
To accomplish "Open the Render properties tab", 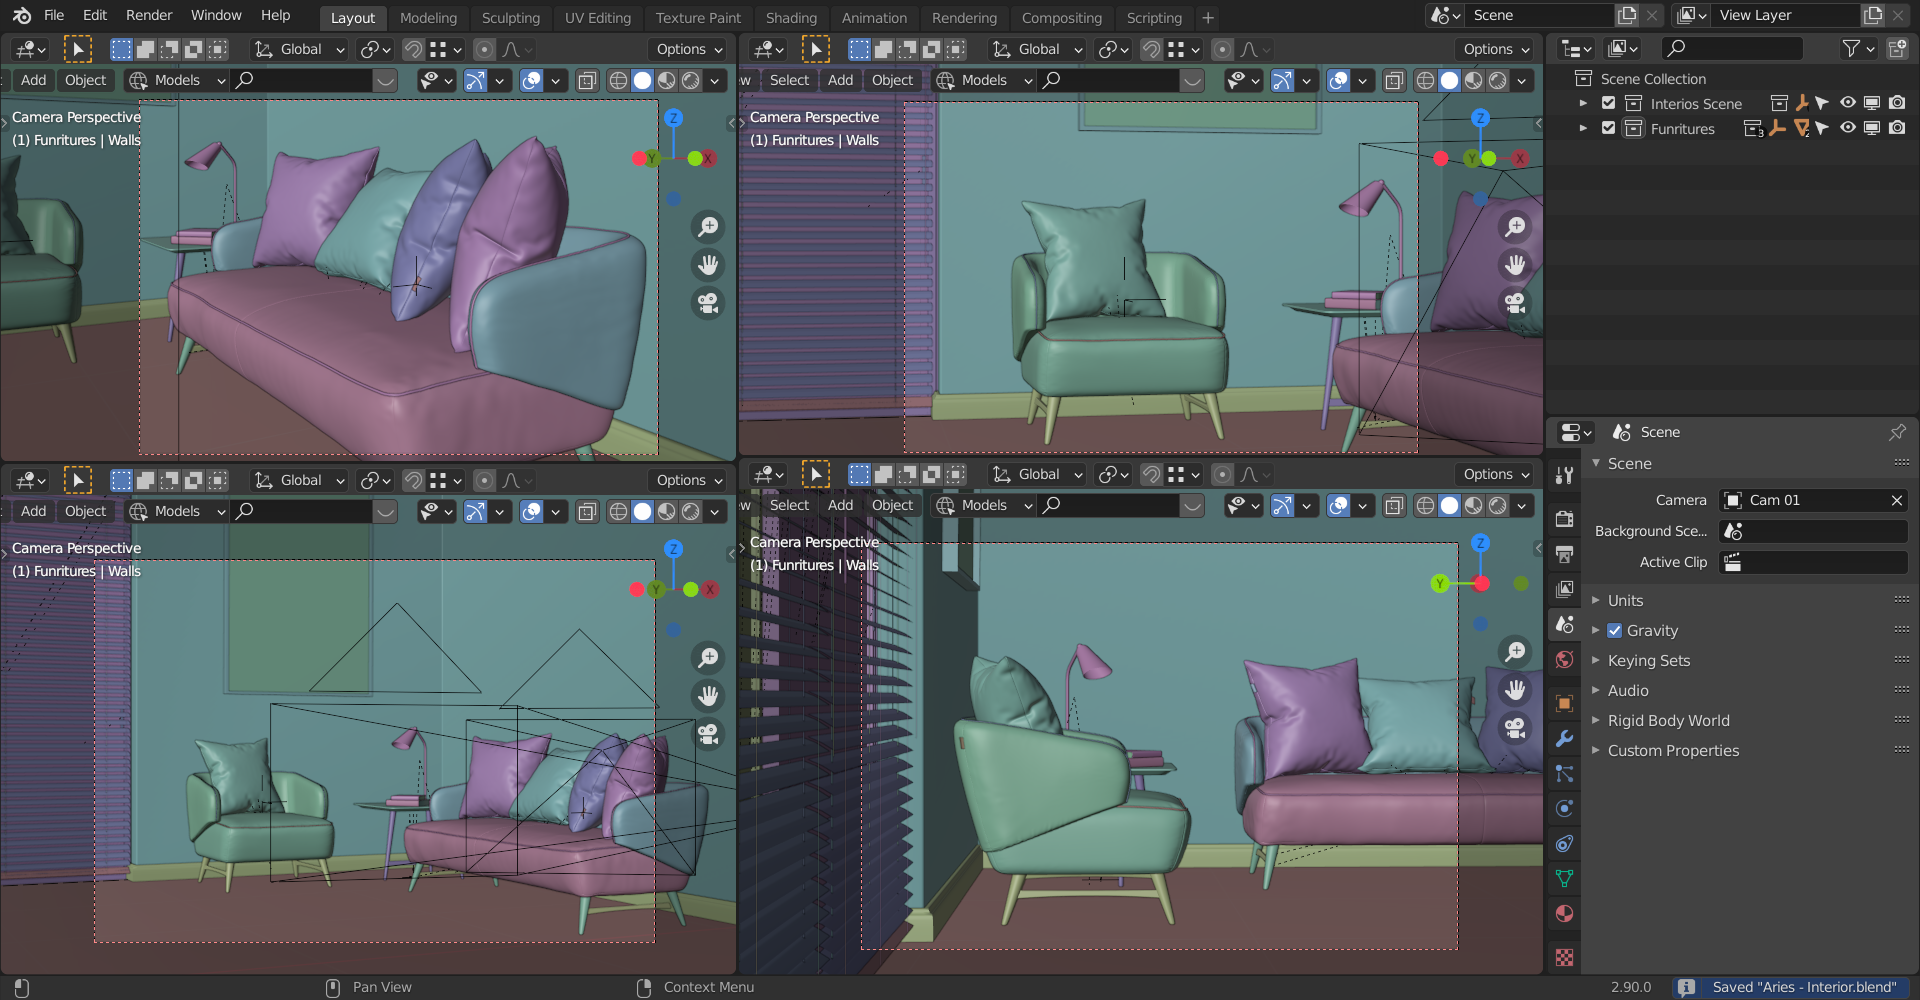I will coord(1565,519).
